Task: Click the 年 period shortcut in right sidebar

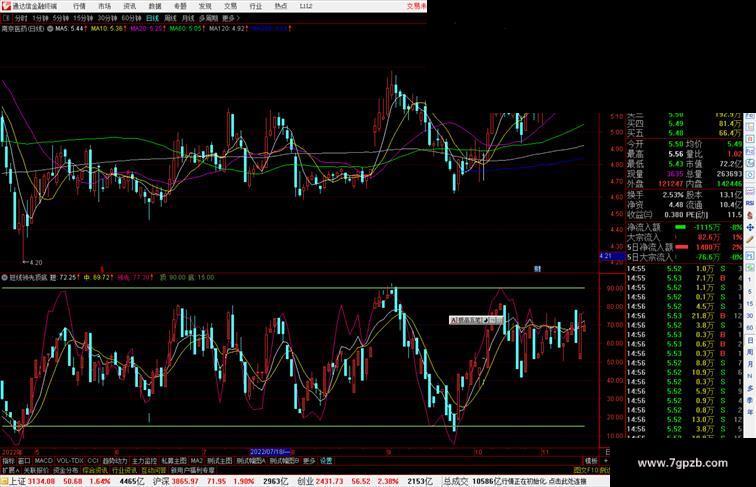Action: 750,412
